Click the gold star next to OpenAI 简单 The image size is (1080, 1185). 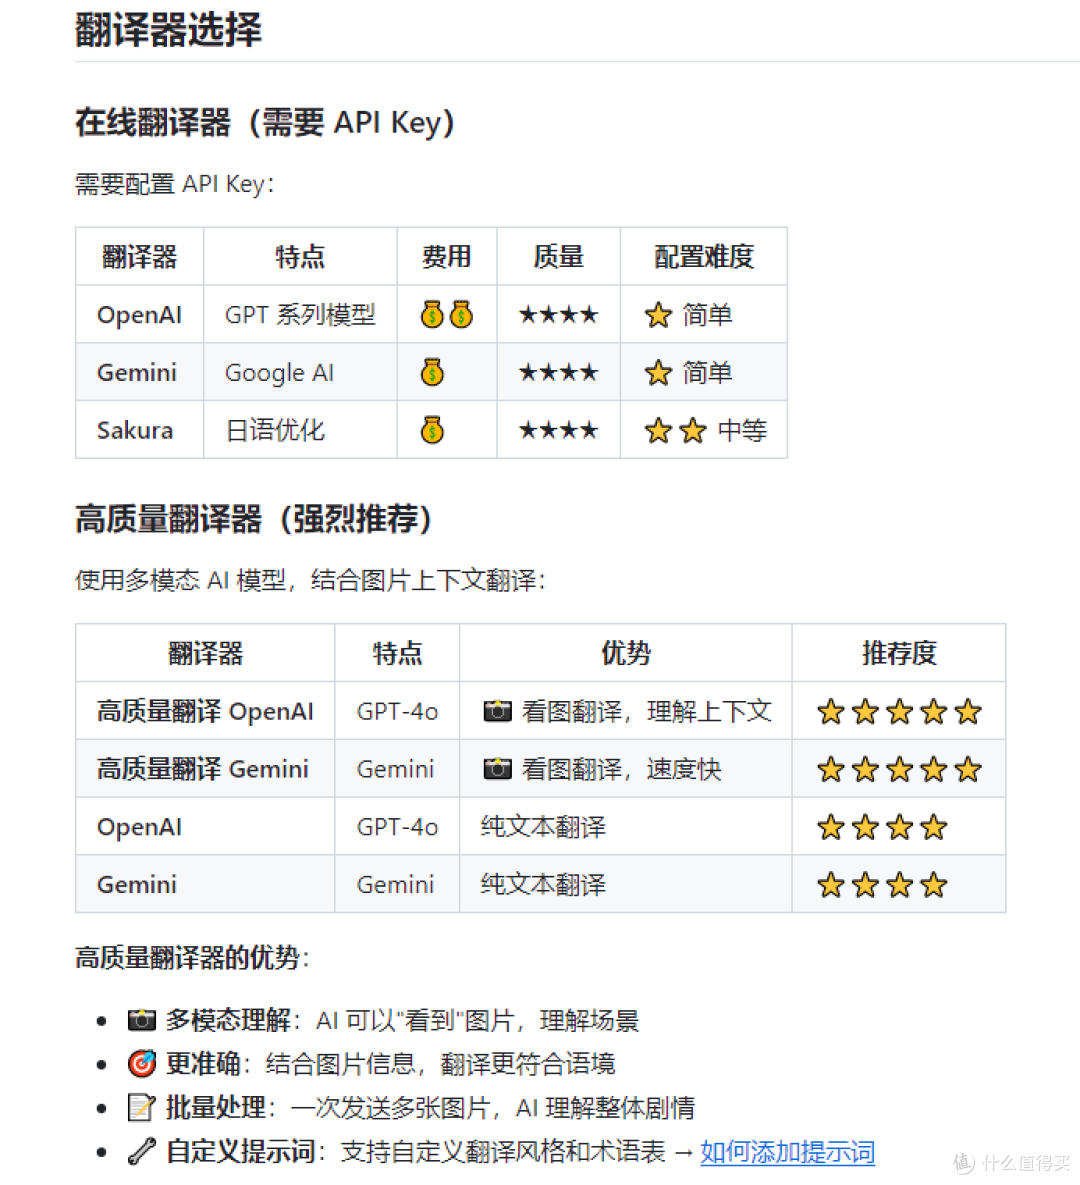pos(658,314)
